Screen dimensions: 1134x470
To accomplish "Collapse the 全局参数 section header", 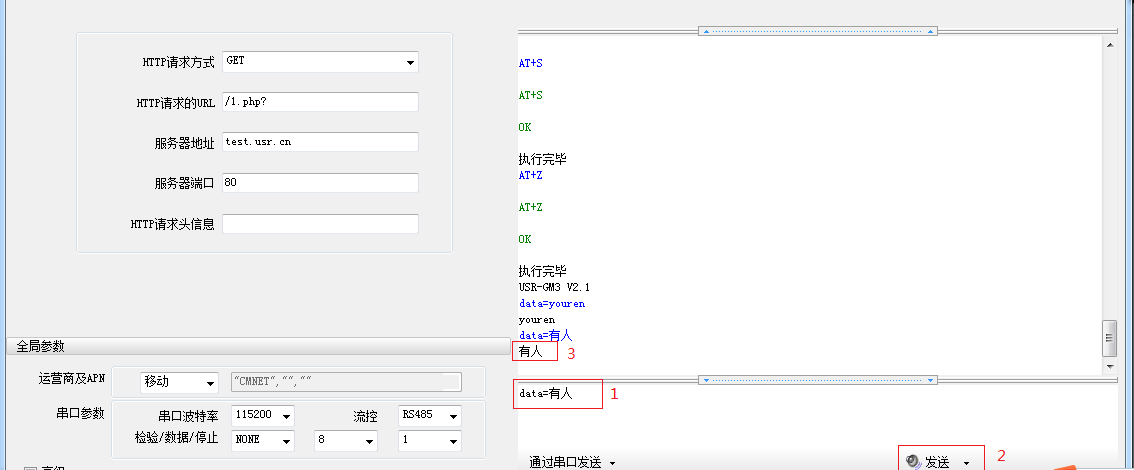I will point(40,346).
